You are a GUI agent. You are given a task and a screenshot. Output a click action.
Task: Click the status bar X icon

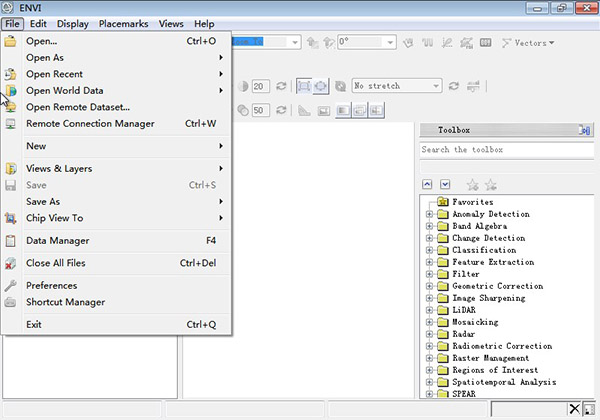(574, 409)
